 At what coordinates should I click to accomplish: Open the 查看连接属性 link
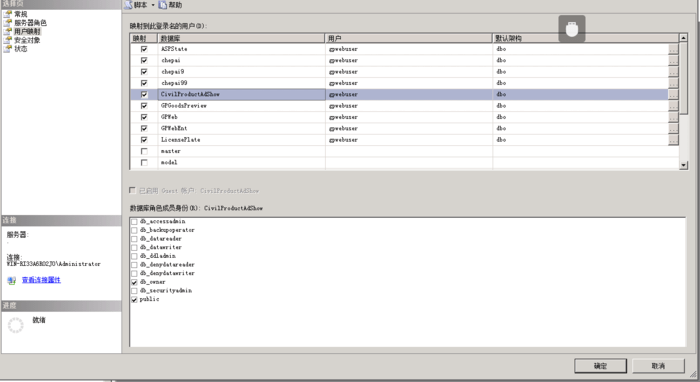tap(41, 280)
